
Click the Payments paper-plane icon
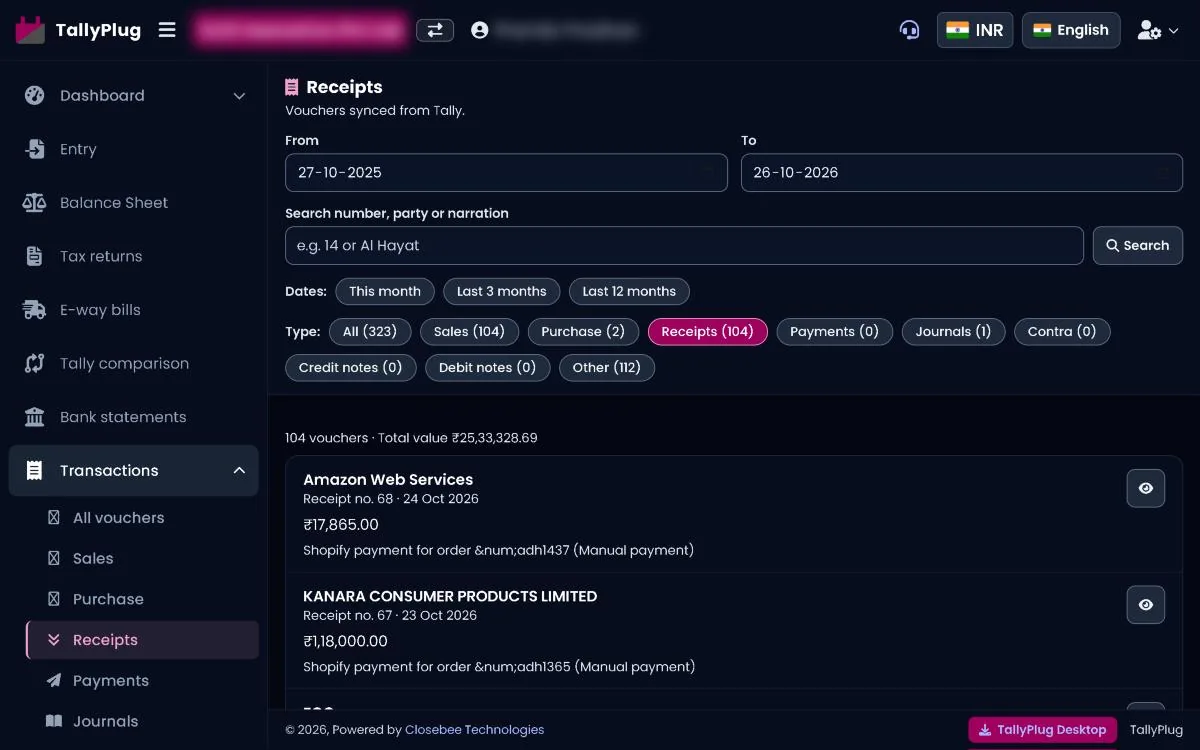[54, 681]
